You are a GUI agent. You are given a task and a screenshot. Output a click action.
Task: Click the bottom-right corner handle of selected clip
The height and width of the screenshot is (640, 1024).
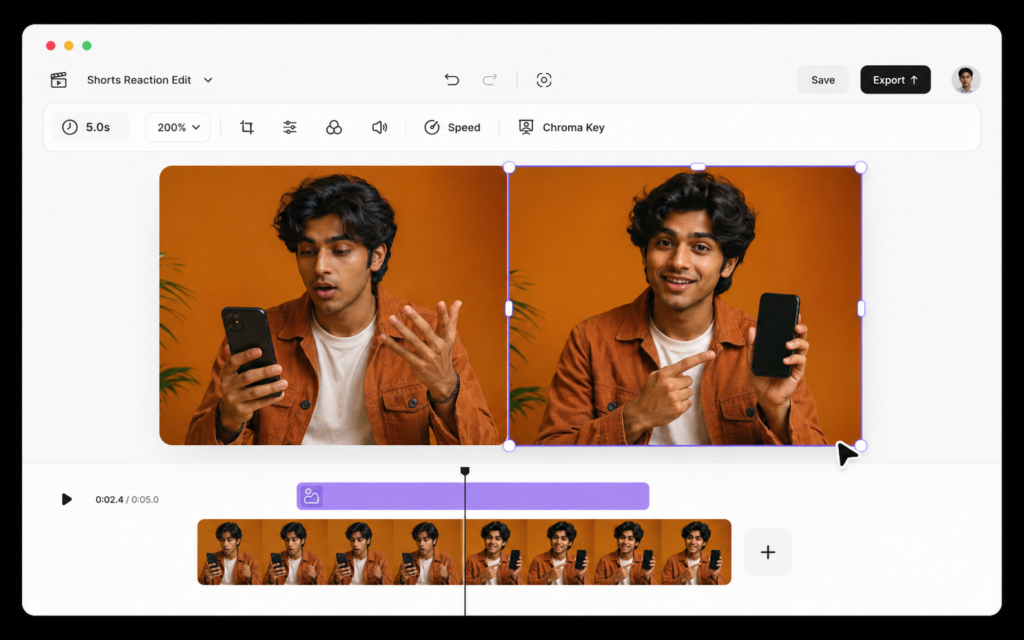861,446
